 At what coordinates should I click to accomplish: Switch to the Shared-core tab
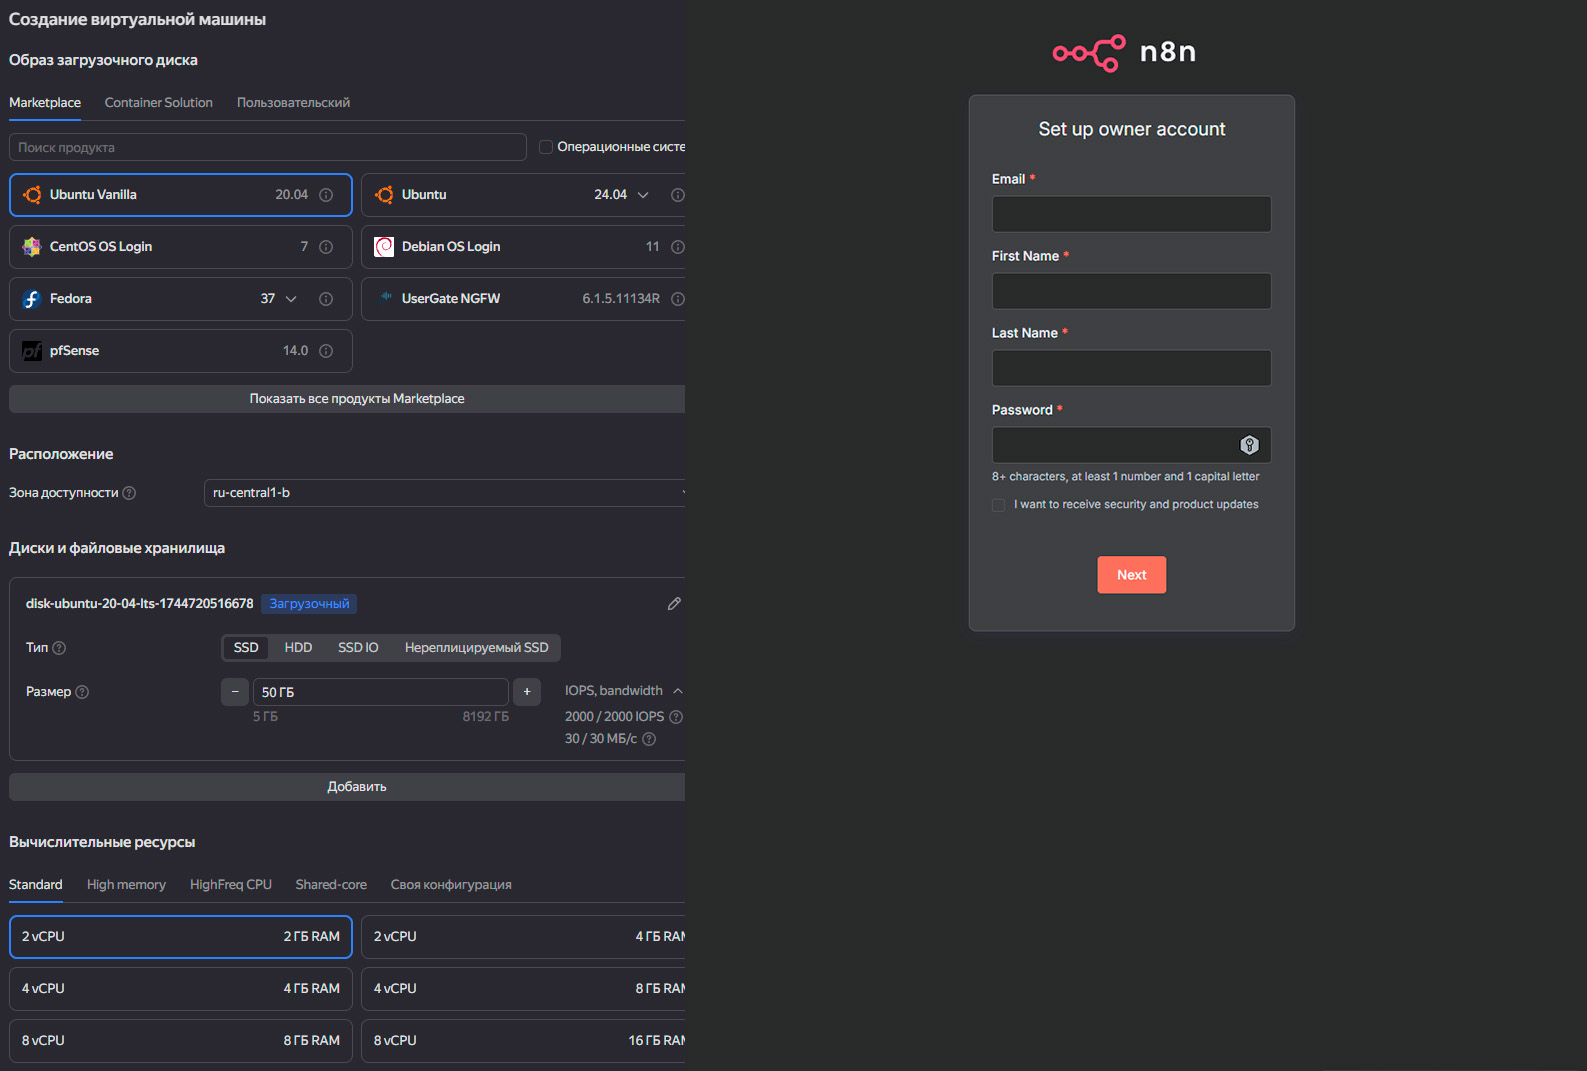(331, 885)
